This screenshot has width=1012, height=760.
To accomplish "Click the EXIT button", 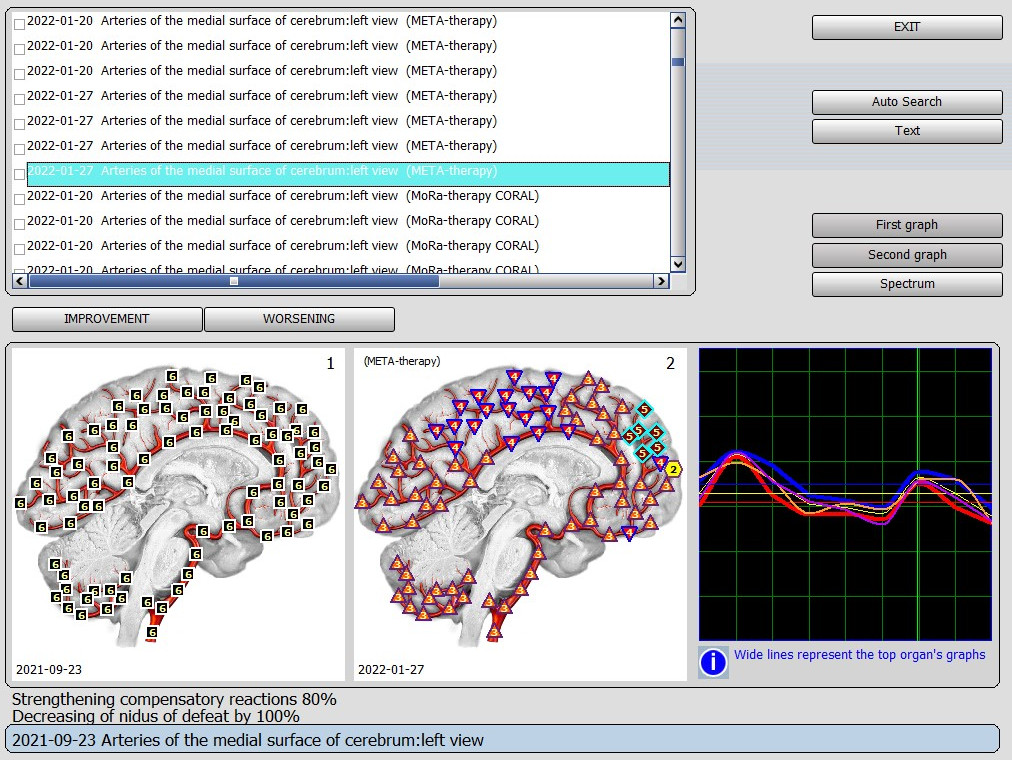I will (x=906, y=28).
